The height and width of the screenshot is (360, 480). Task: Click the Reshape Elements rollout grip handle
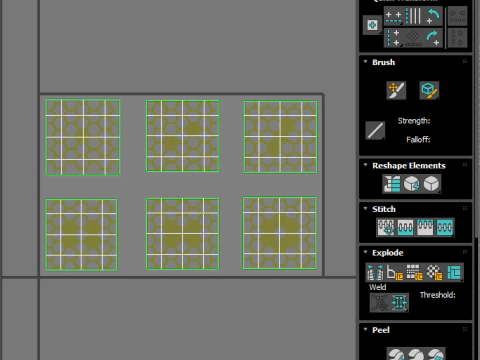coord(465,165)
